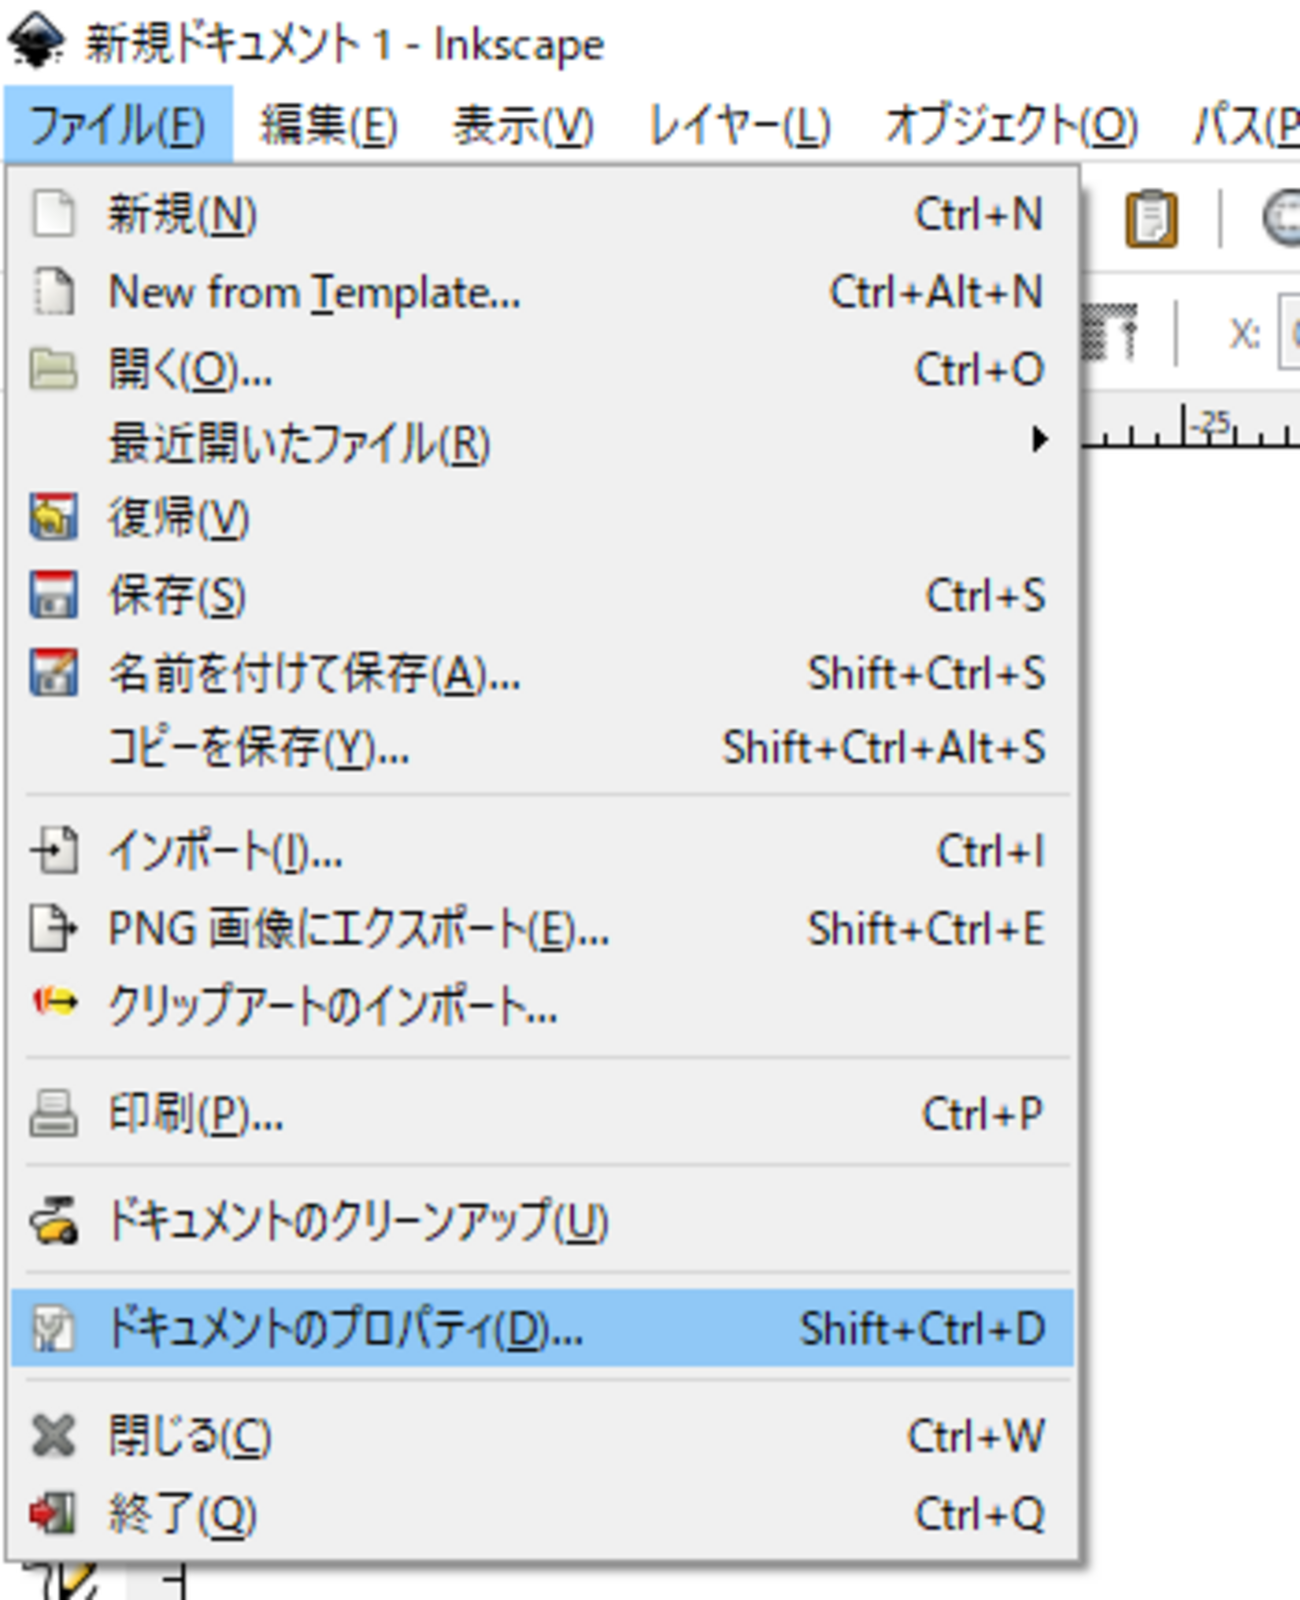Screen dimensions: 1300x1600
Task: Click the paste clipboard toolbar icon
Action: (x=1151, y=218)
